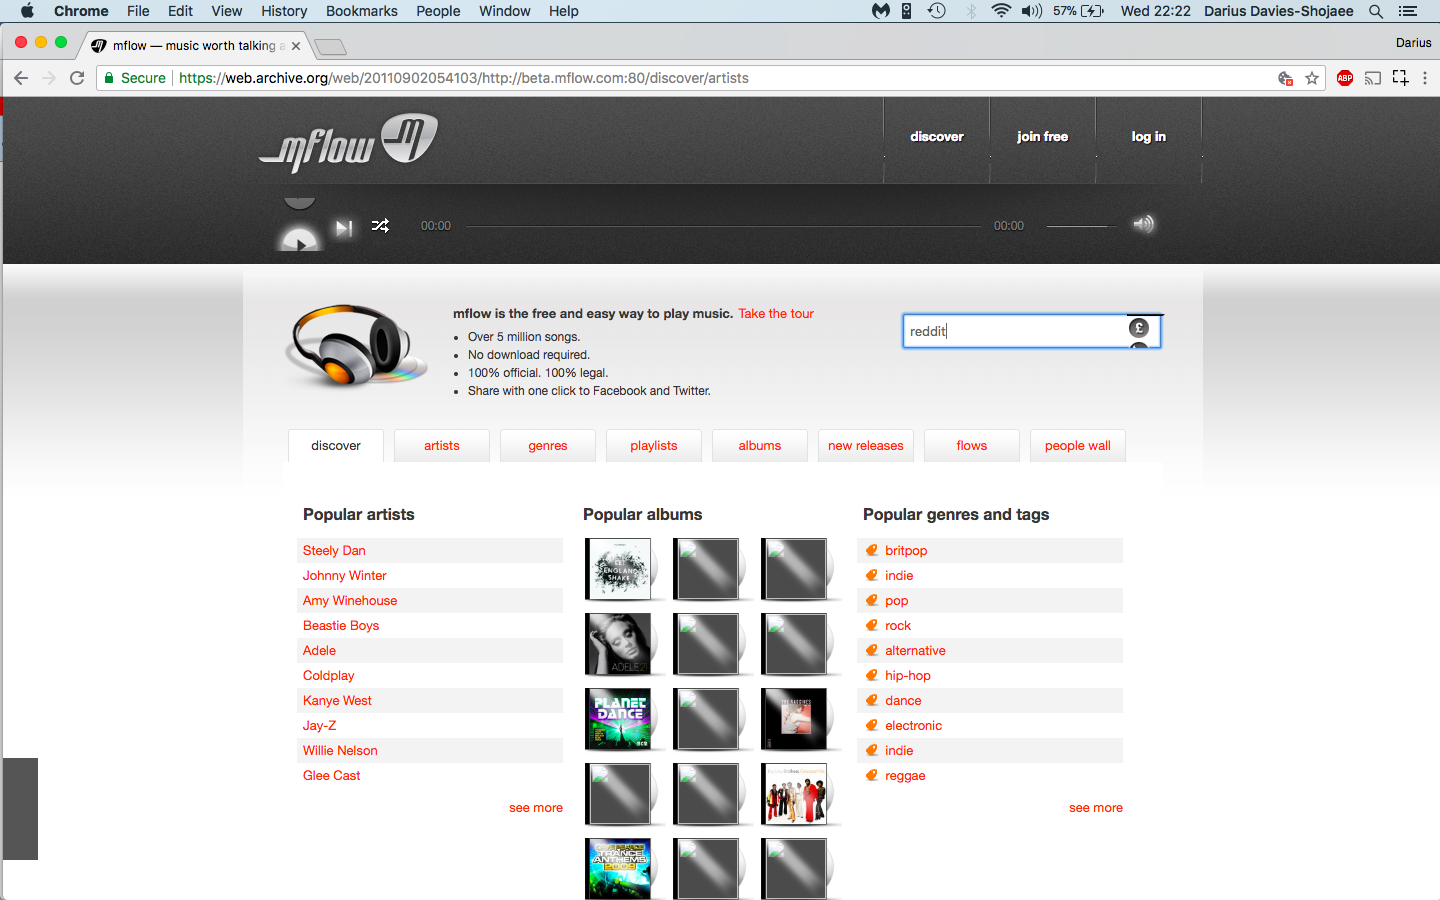Click the address bar URL

pyautogui.click(x=464, y=78)
